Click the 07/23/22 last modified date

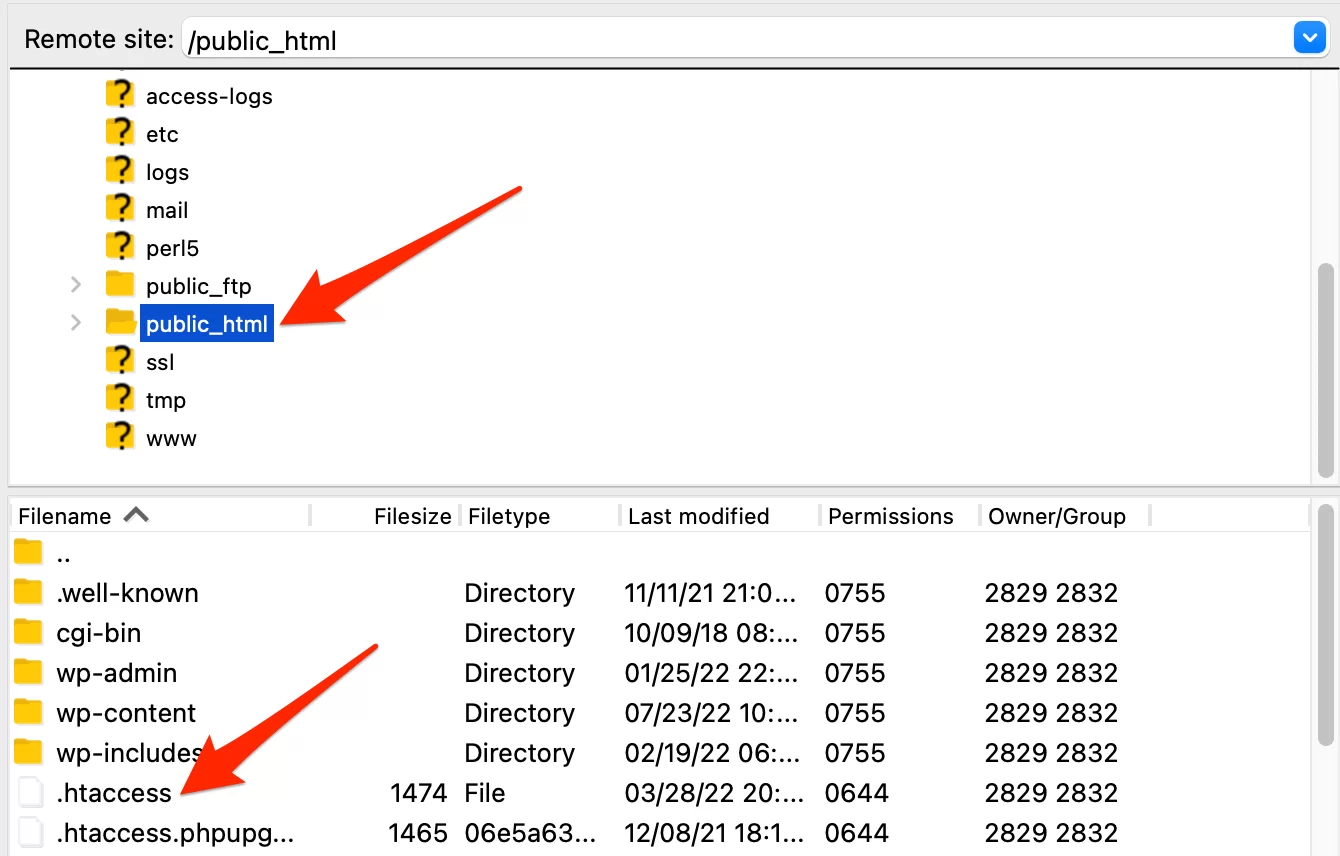[710, 713]
